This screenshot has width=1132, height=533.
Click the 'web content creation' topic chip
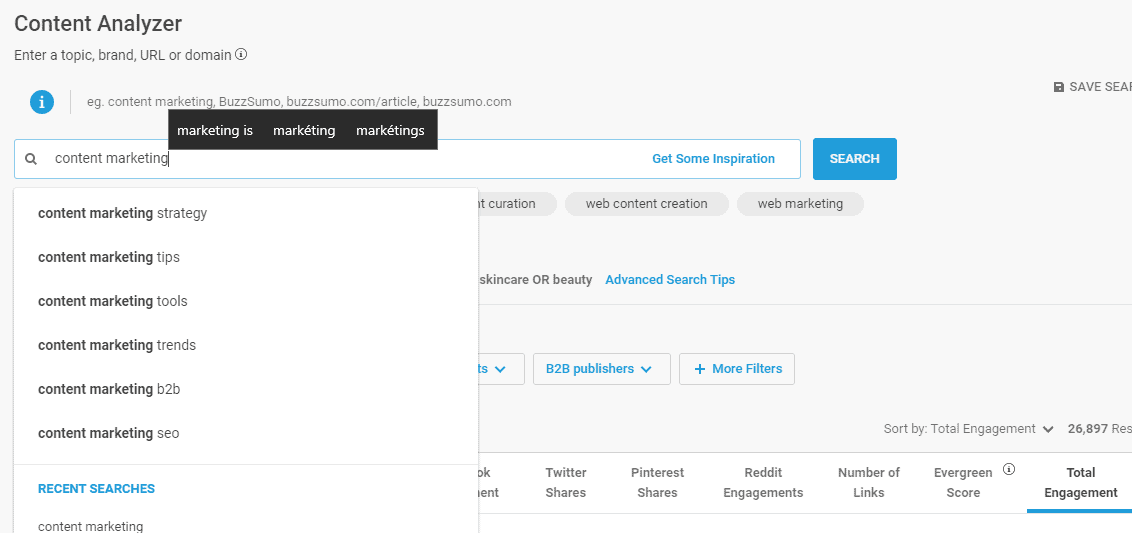coord(646,204)
